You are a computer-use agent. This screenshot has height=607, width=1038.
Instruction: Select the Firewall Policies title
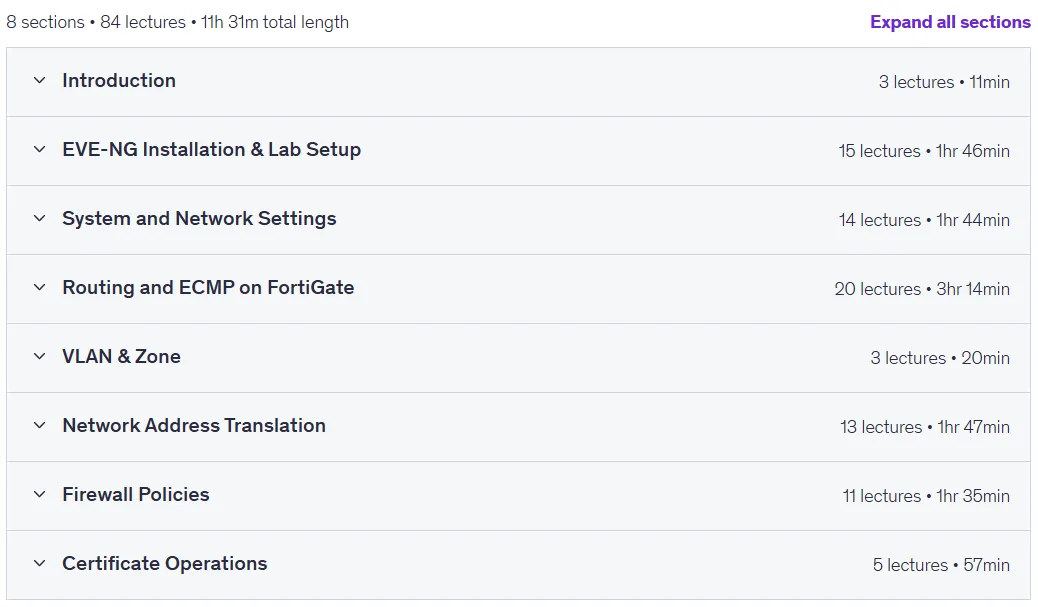(136, 494)
